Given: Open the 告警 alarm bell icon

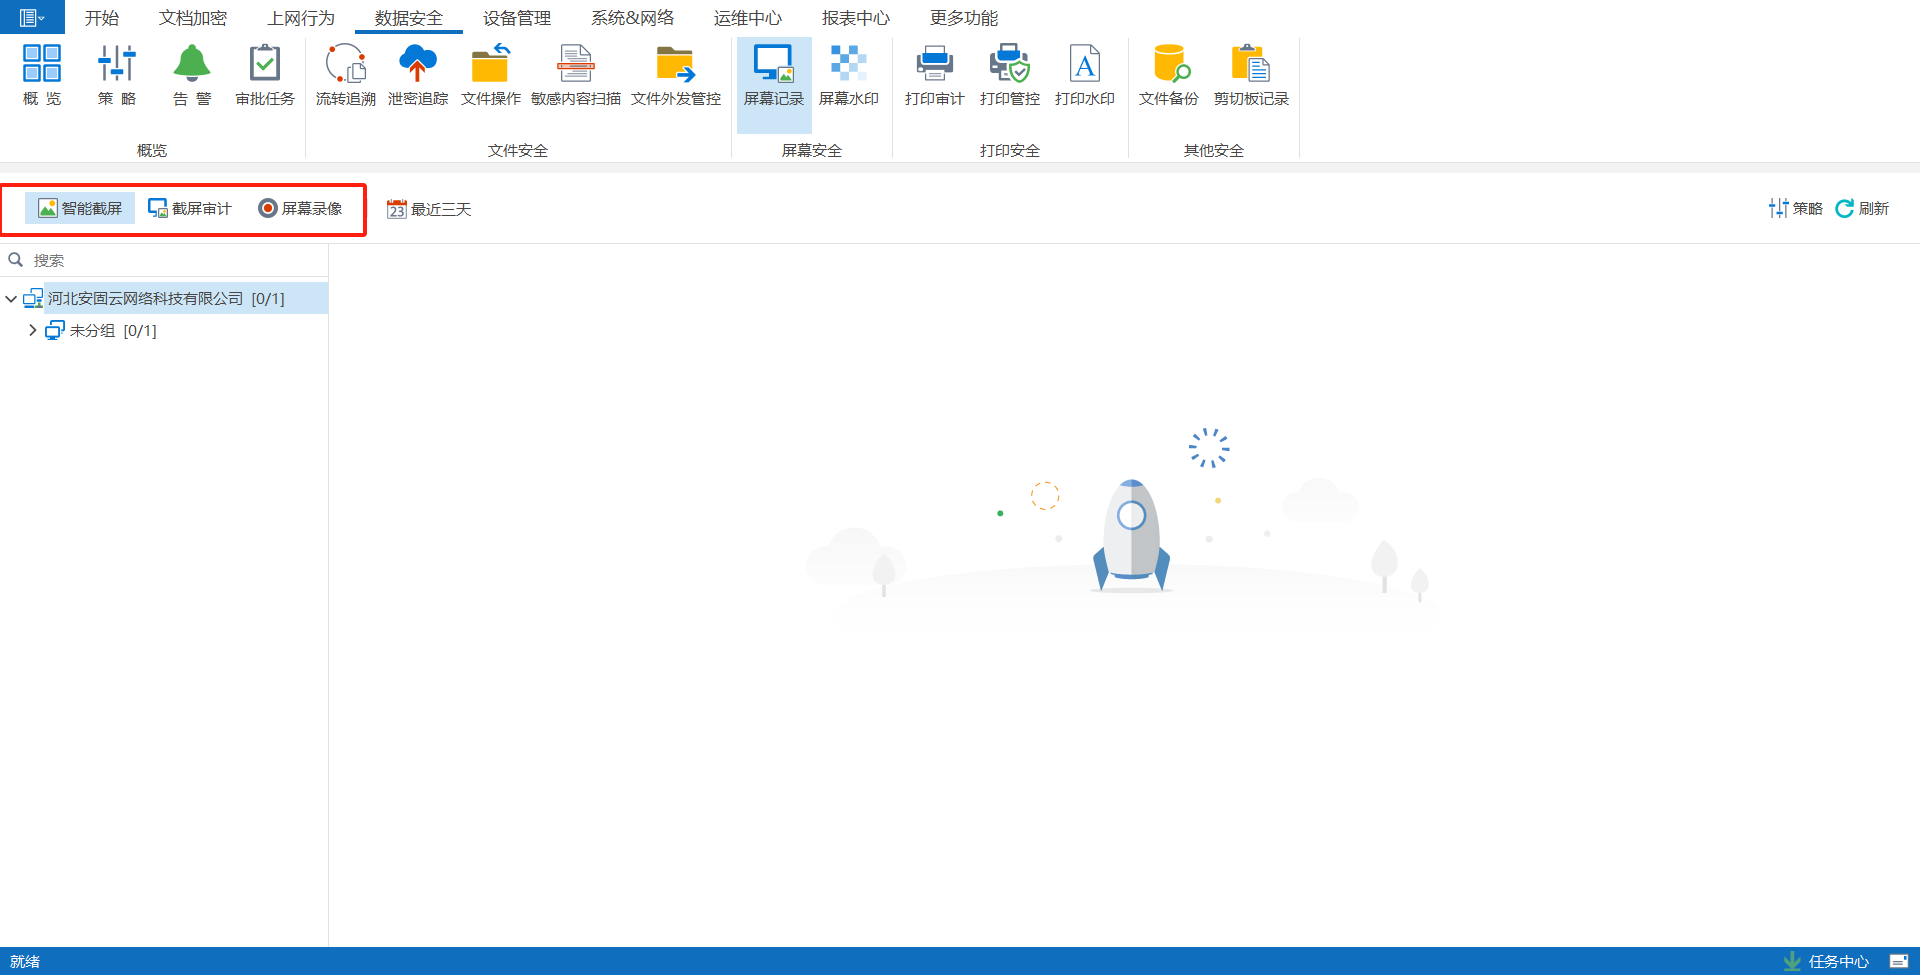Looking at the screenshot, I should pyautogui.click(x=192, y=76).
